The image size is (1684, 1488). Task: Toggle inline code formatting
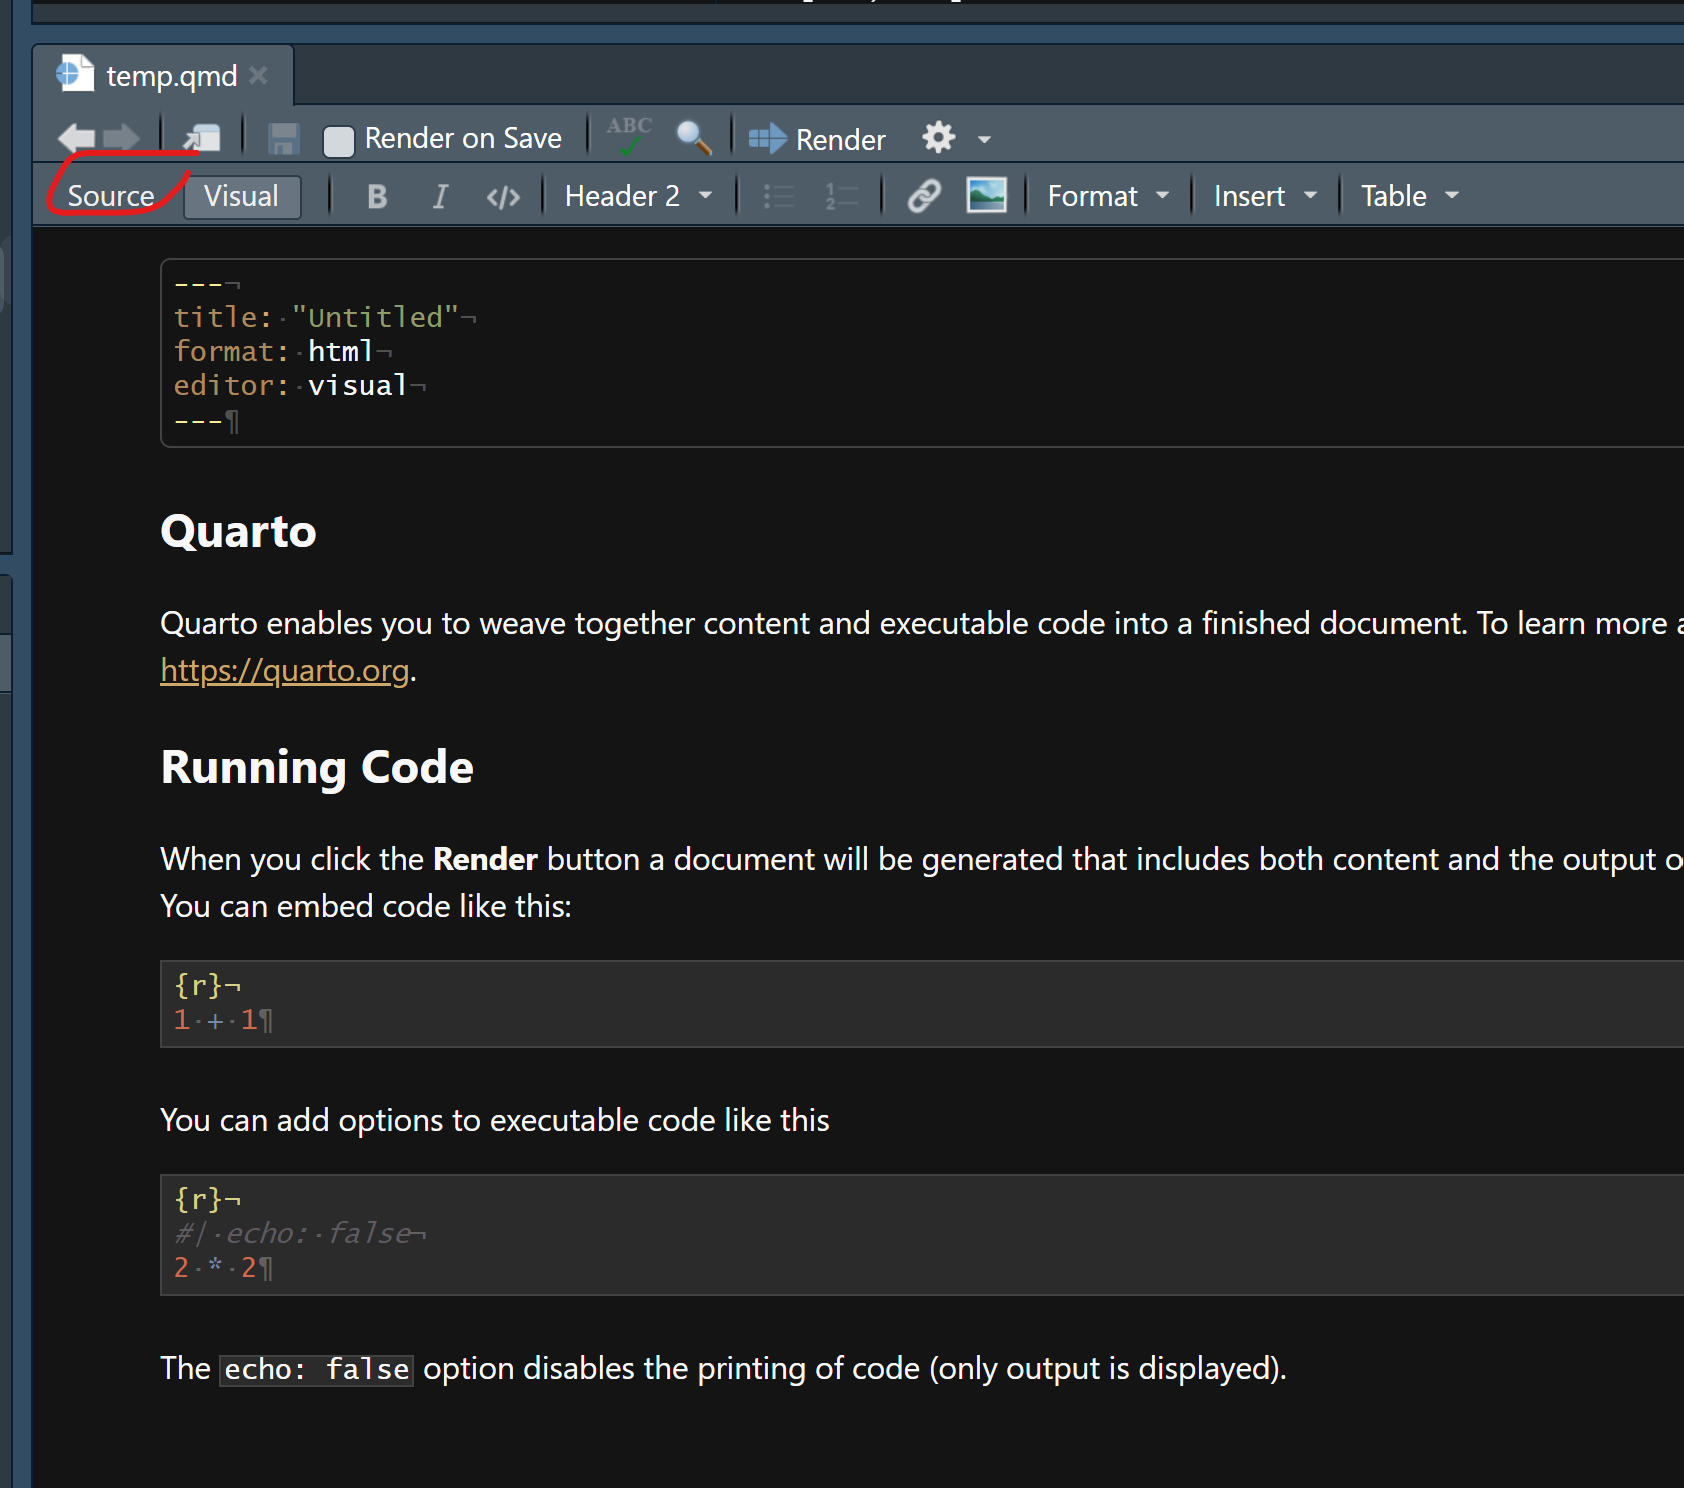(503, 197)
